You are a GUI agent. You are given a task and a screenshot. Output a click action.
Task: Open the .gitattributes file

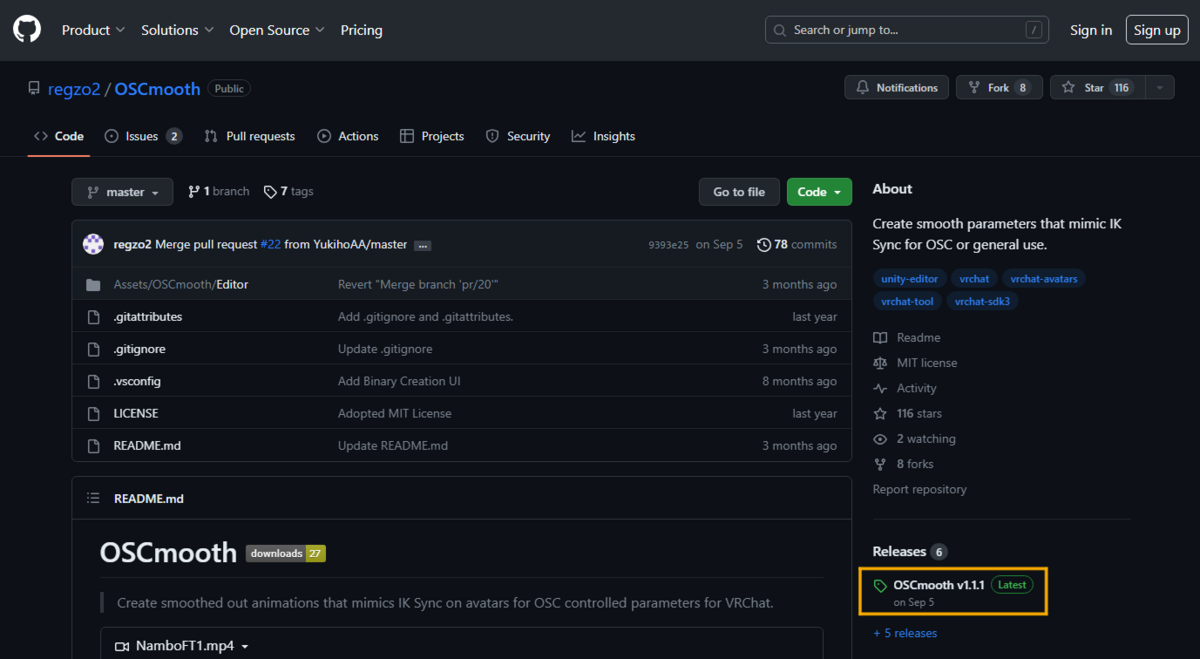pyautogui.click(x=148, y=317)
